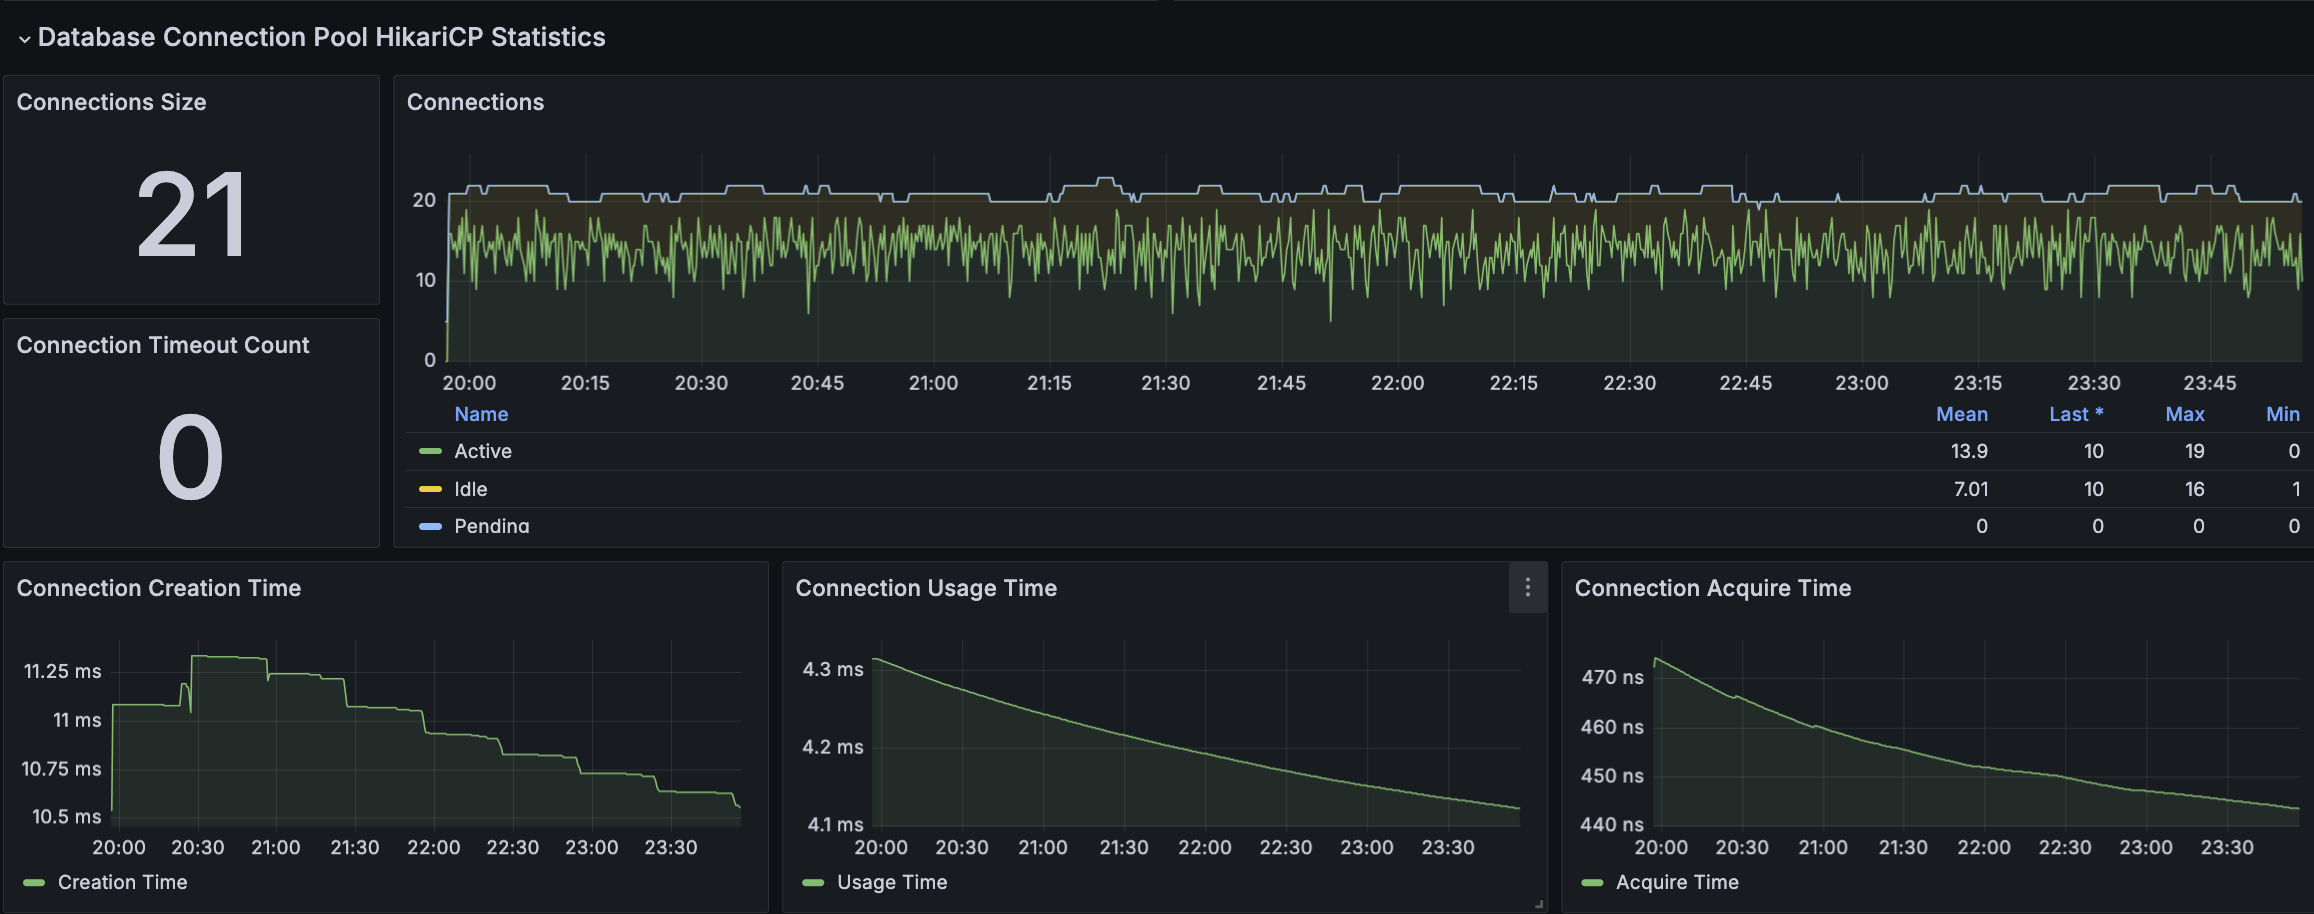
Task: Change the blue Pending series color
Action: 430,526
